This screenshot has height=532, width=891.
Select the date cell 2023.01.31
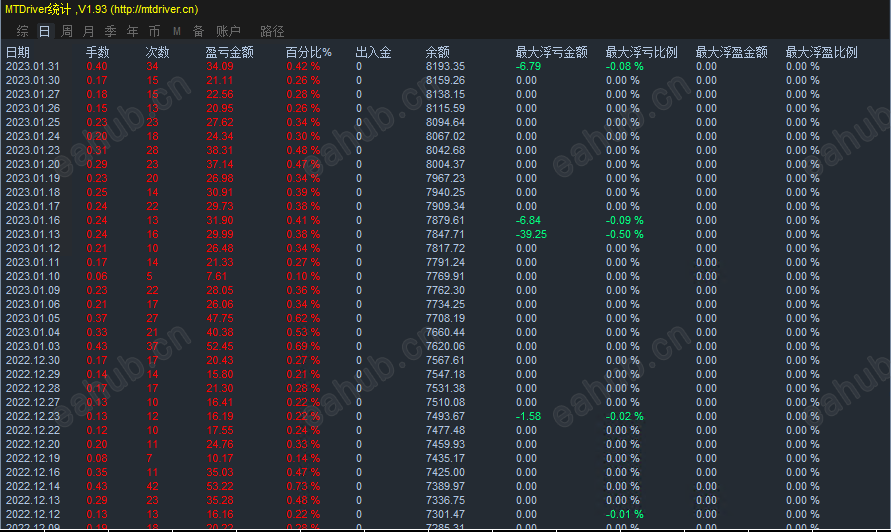(32, 66)
